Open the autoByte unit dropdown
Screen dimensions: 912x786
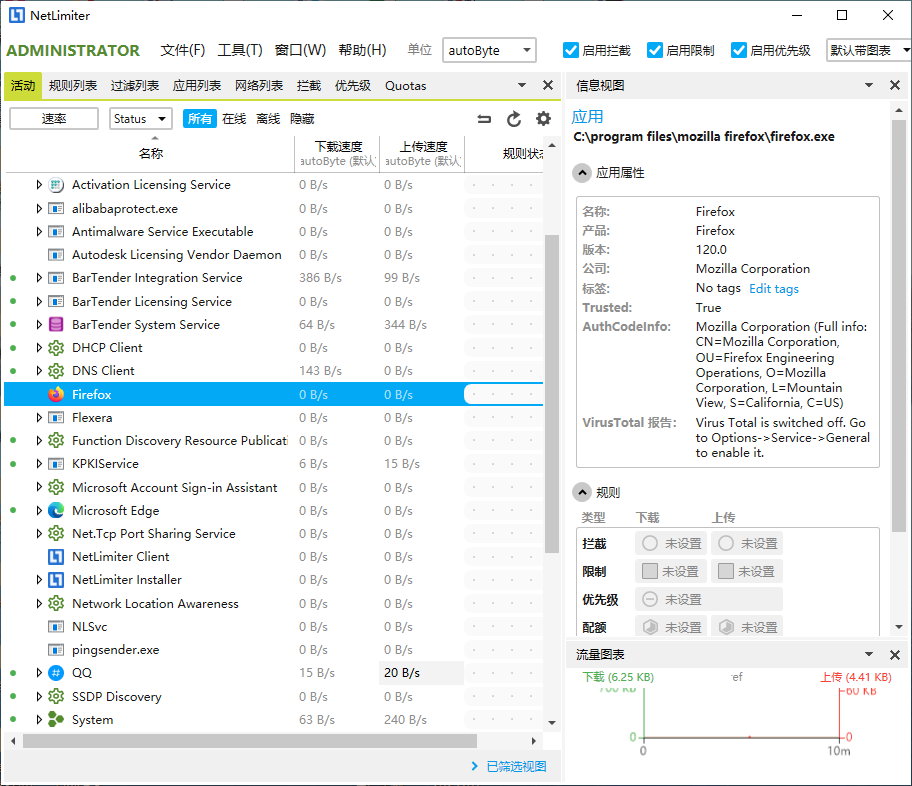pyautogui.click(x=489, y=51)
